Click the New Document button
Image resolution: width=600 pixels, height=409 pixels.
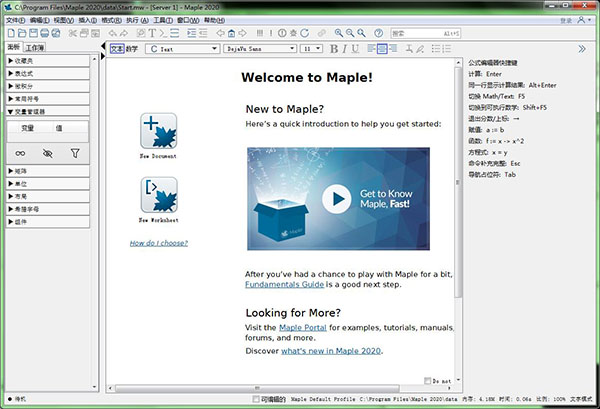point(158,131)
